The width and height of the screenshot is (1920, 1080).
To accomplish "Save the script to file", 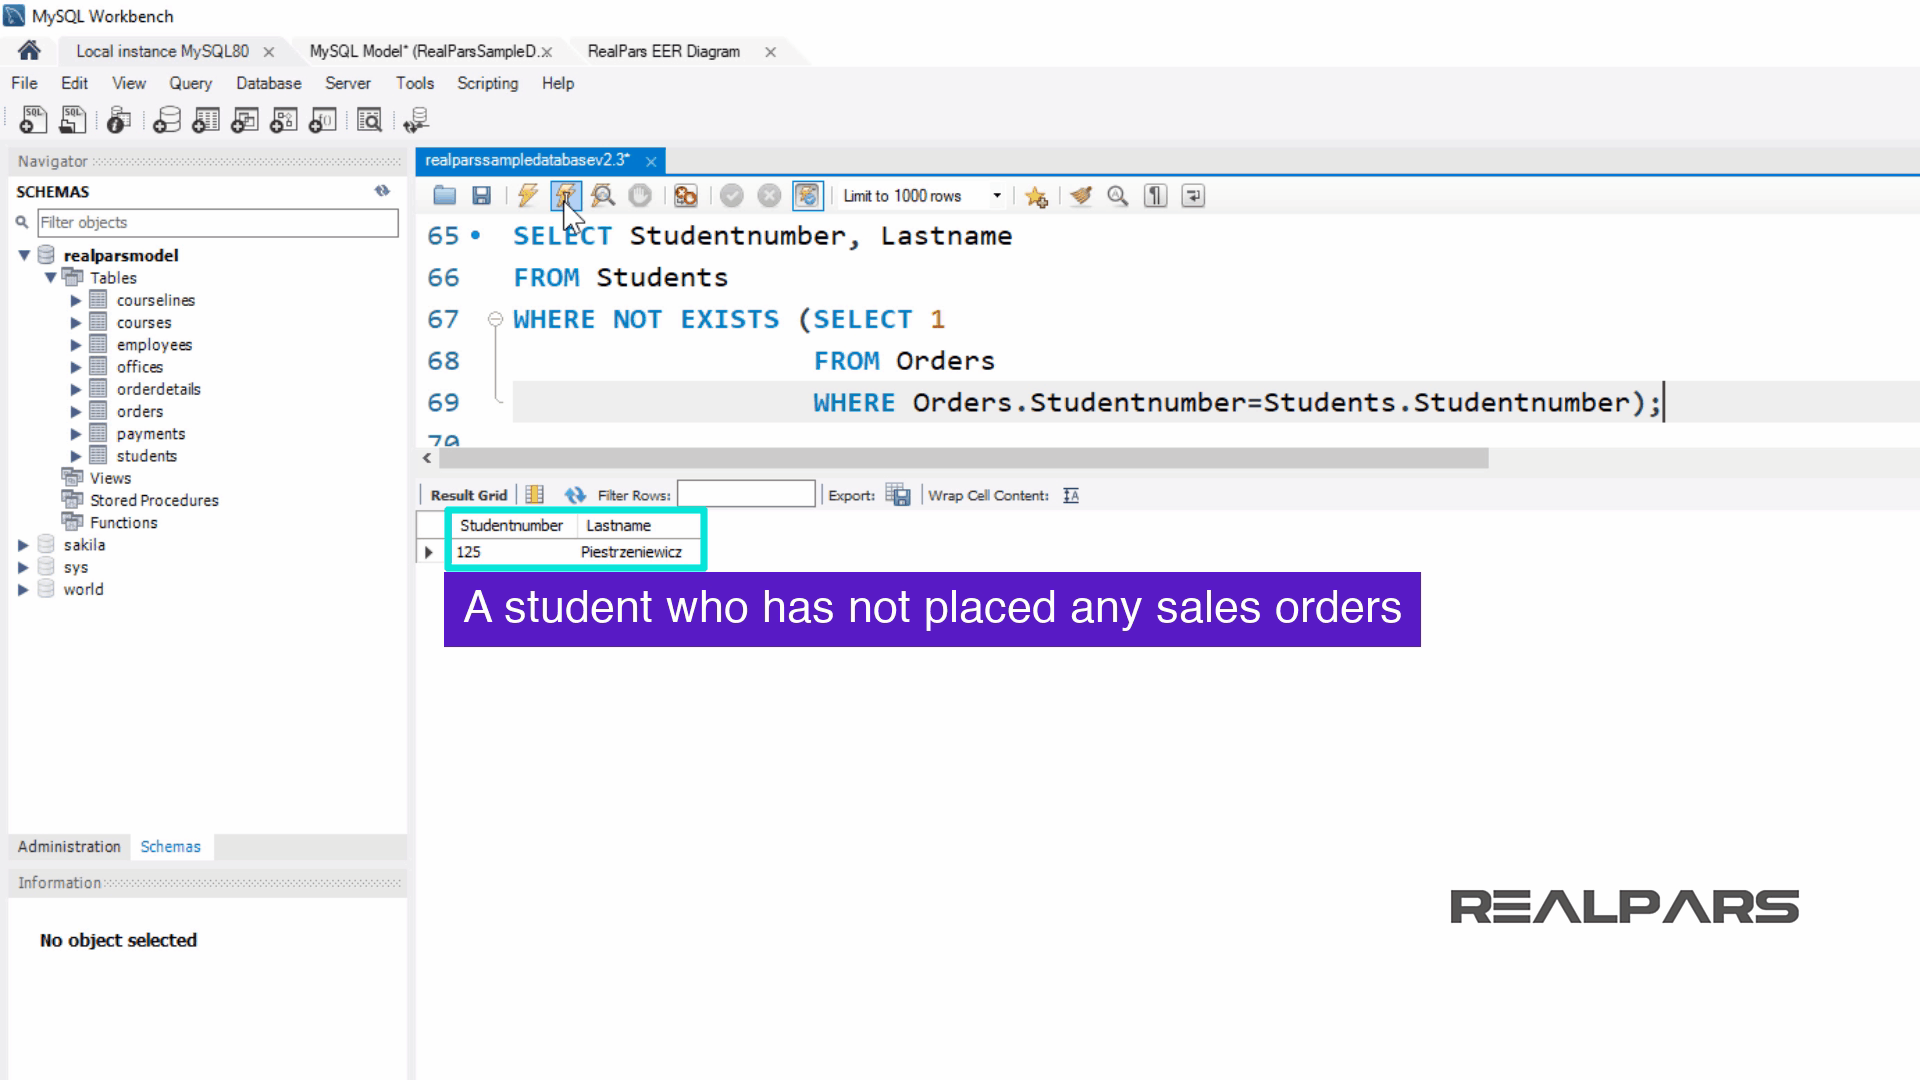I will [x=481, y=196].
